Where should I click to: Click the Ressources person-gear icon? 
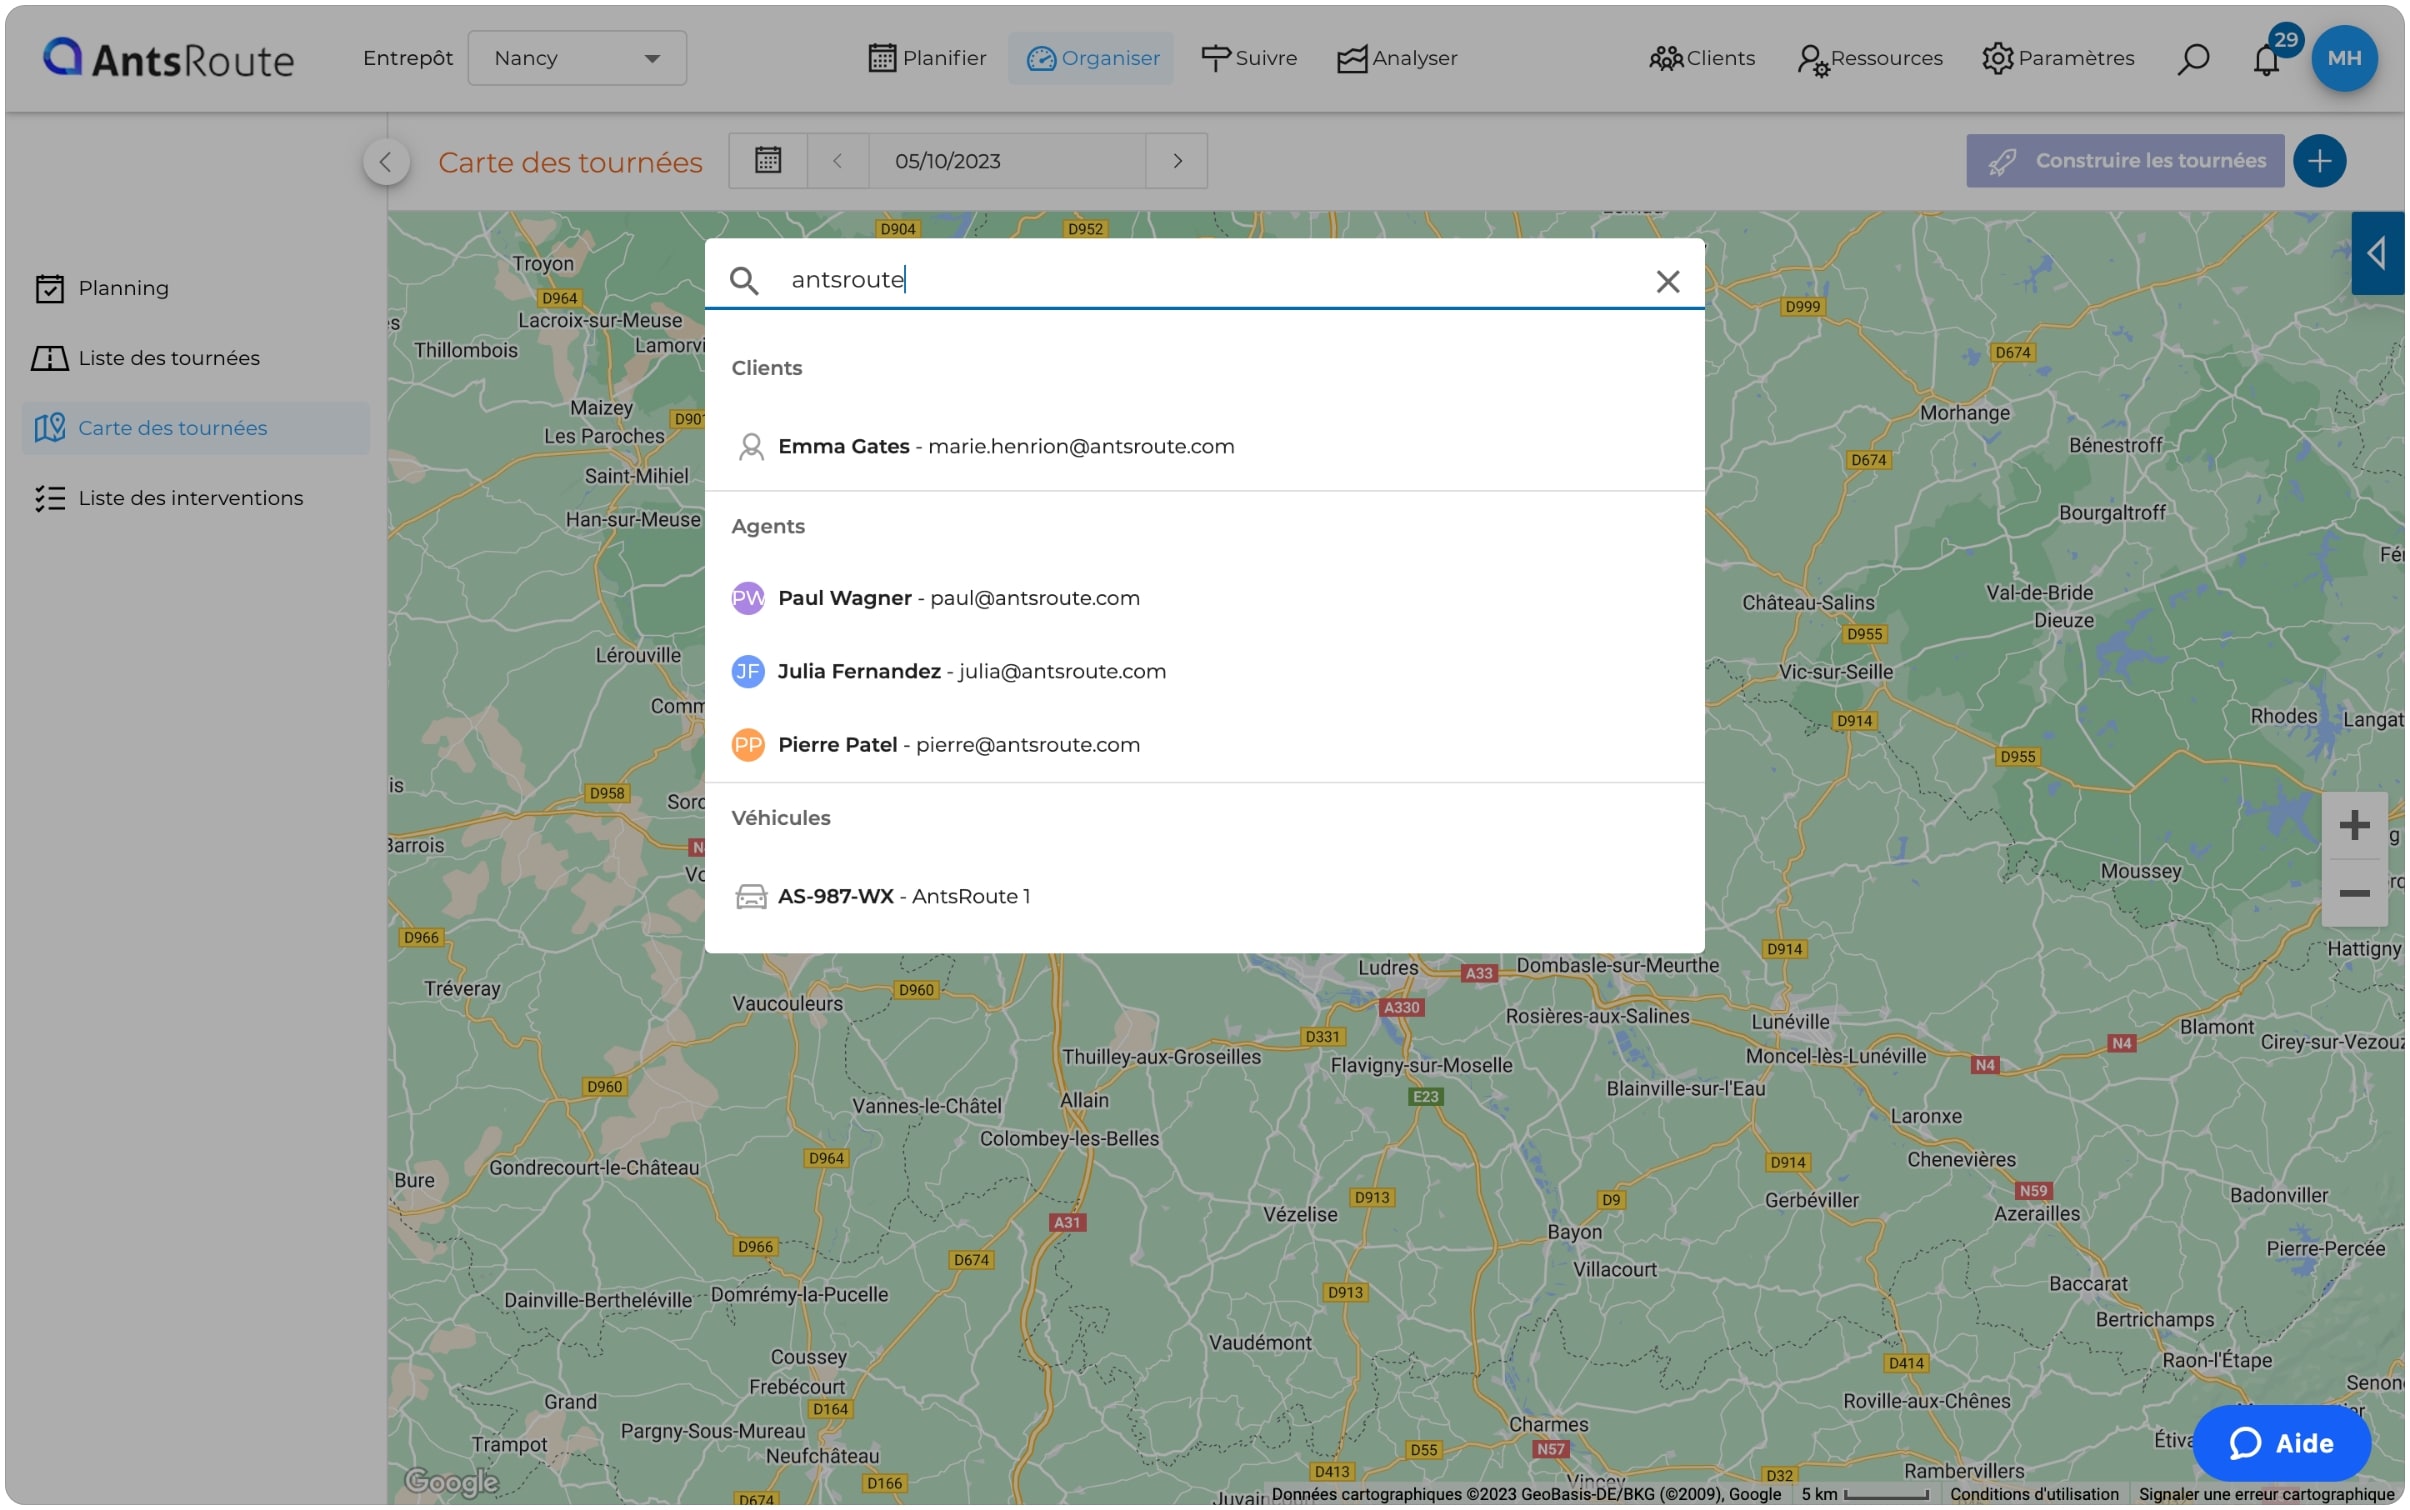[1813, 61]
